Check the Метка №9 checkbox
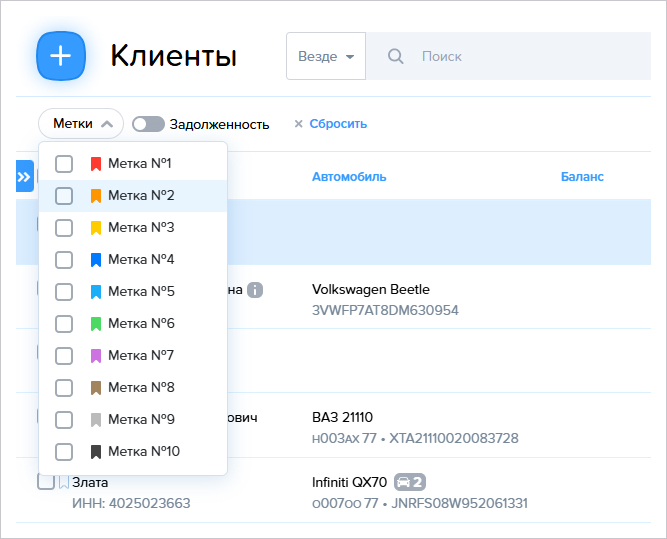667x539 pixels. click(x=64, y=419)
